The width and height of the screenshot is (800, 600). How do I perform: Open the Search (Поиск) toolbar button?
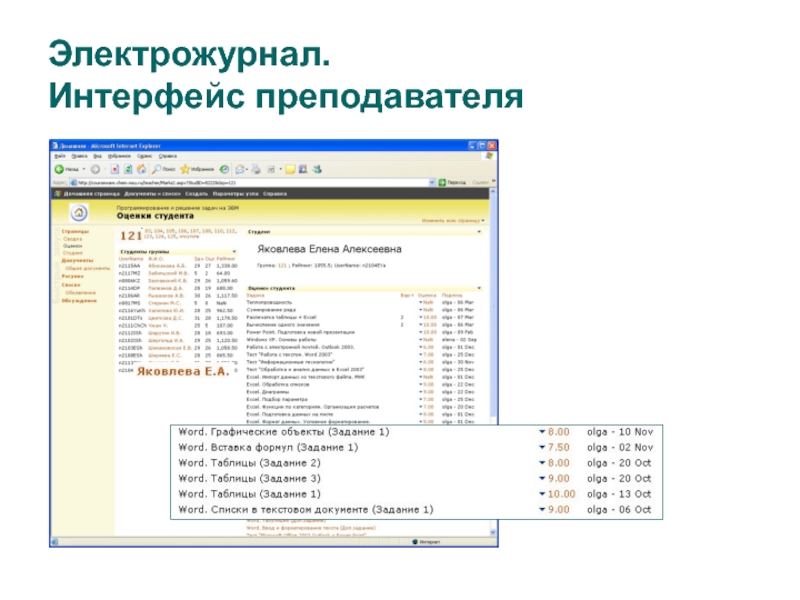tap(156, 170)
